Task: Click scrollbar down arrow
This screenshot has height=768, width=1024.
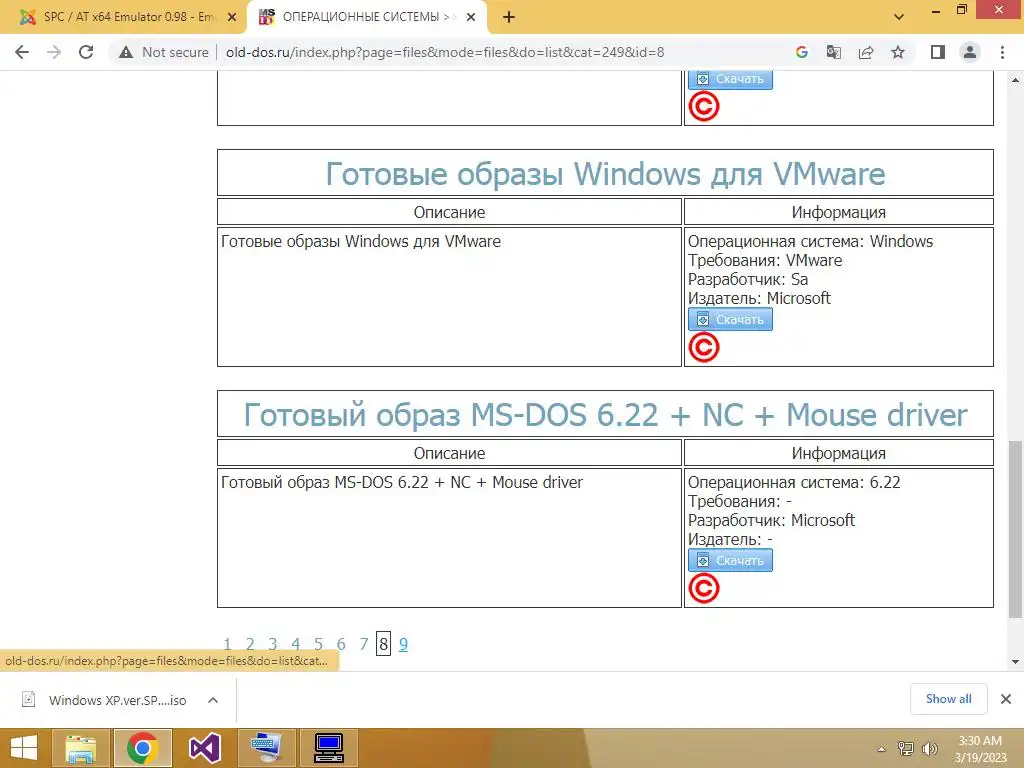Action: tap(1015, 662)
